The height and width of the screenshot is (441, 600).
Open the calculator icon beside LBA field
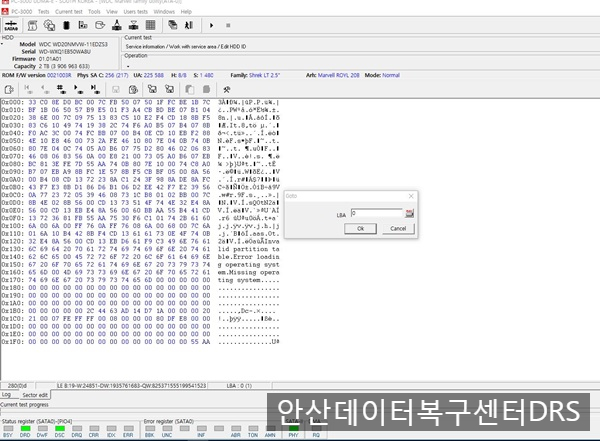tap(409, 213)
